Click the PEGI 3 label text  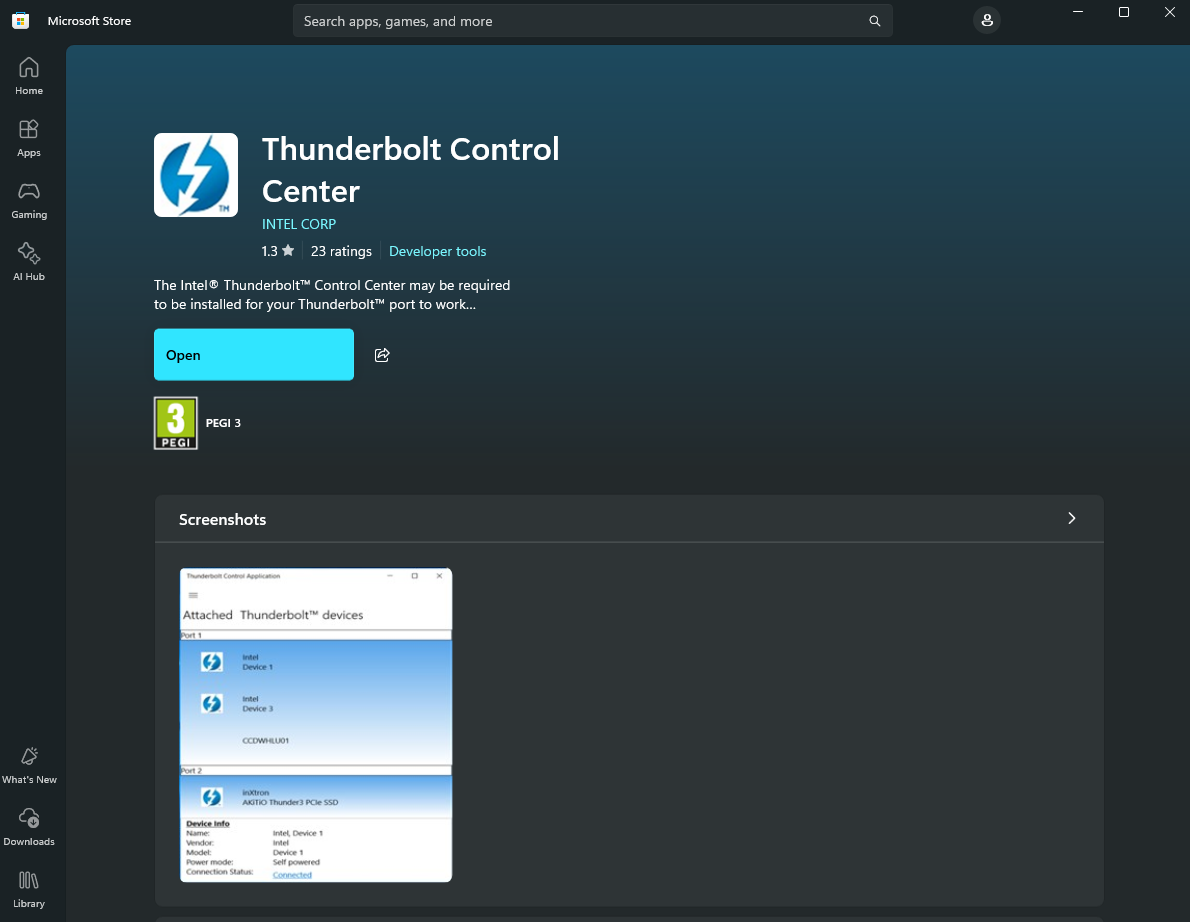pos(223,423)
